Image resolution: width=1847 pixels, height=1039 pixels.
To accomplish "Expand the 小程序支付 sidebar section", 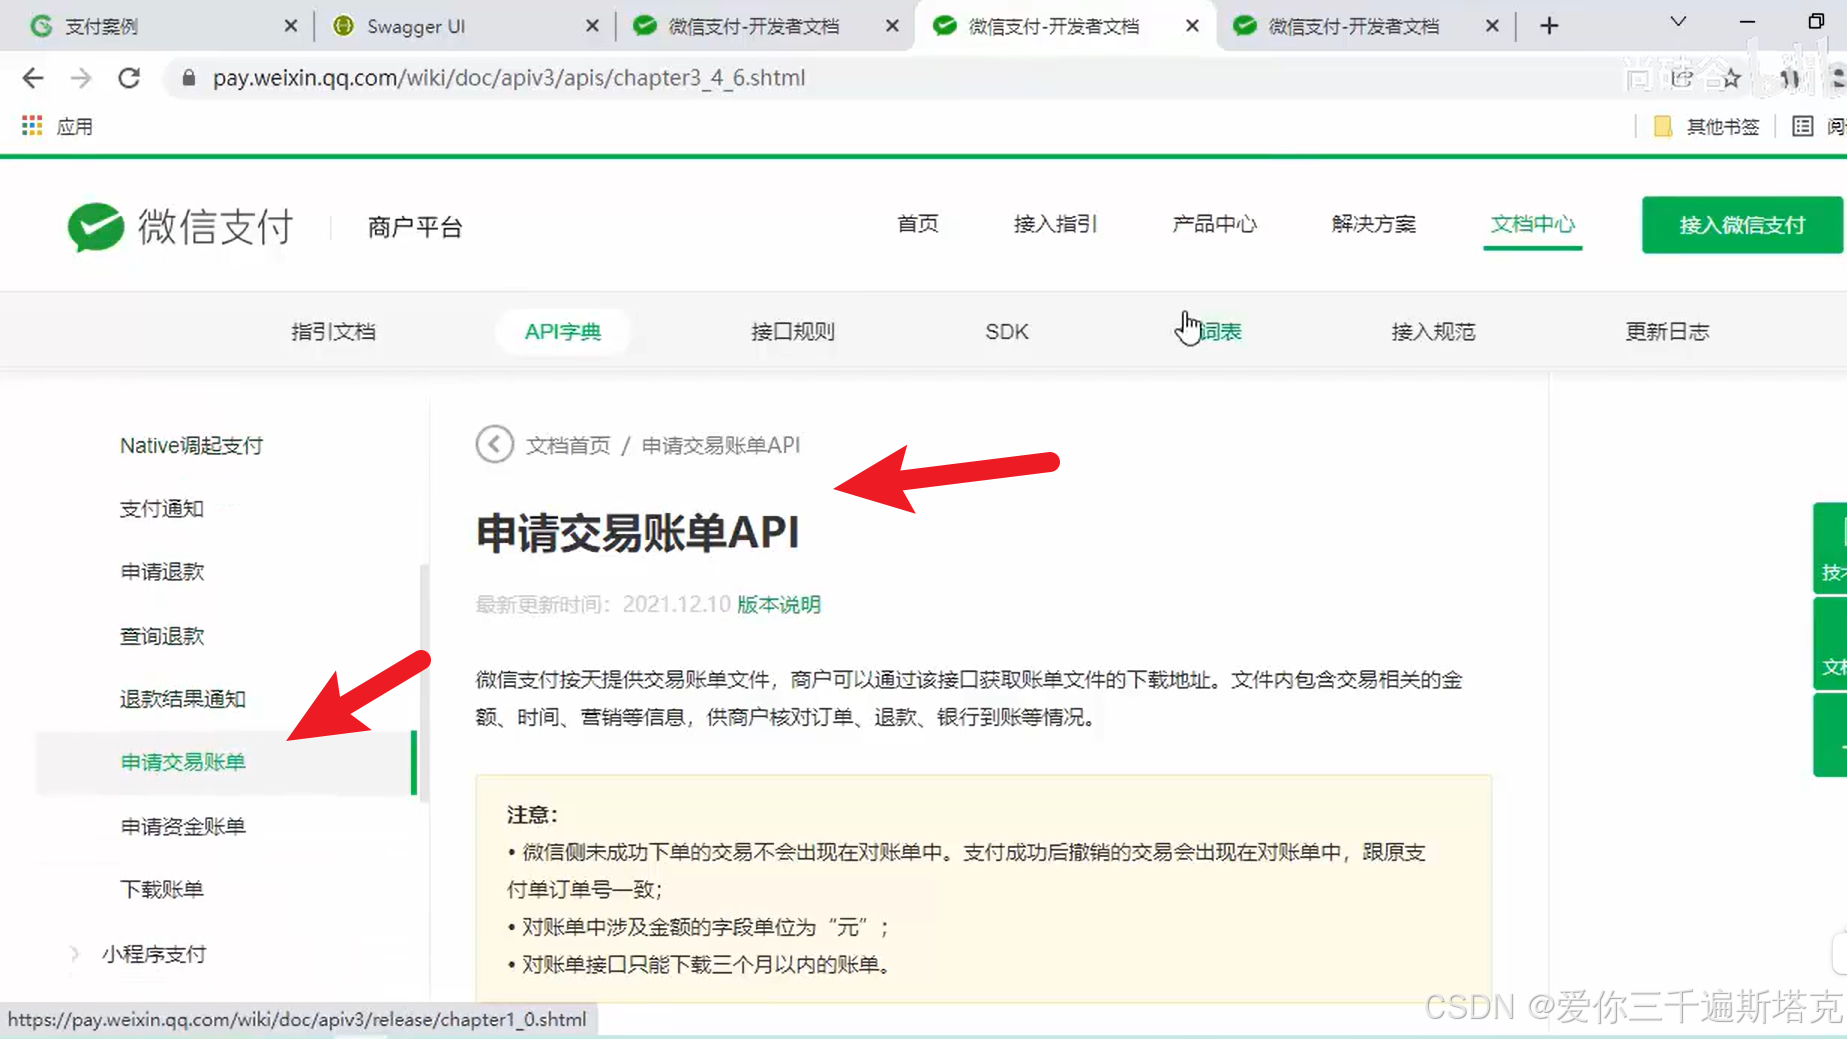I will click(x=154, y=954).
